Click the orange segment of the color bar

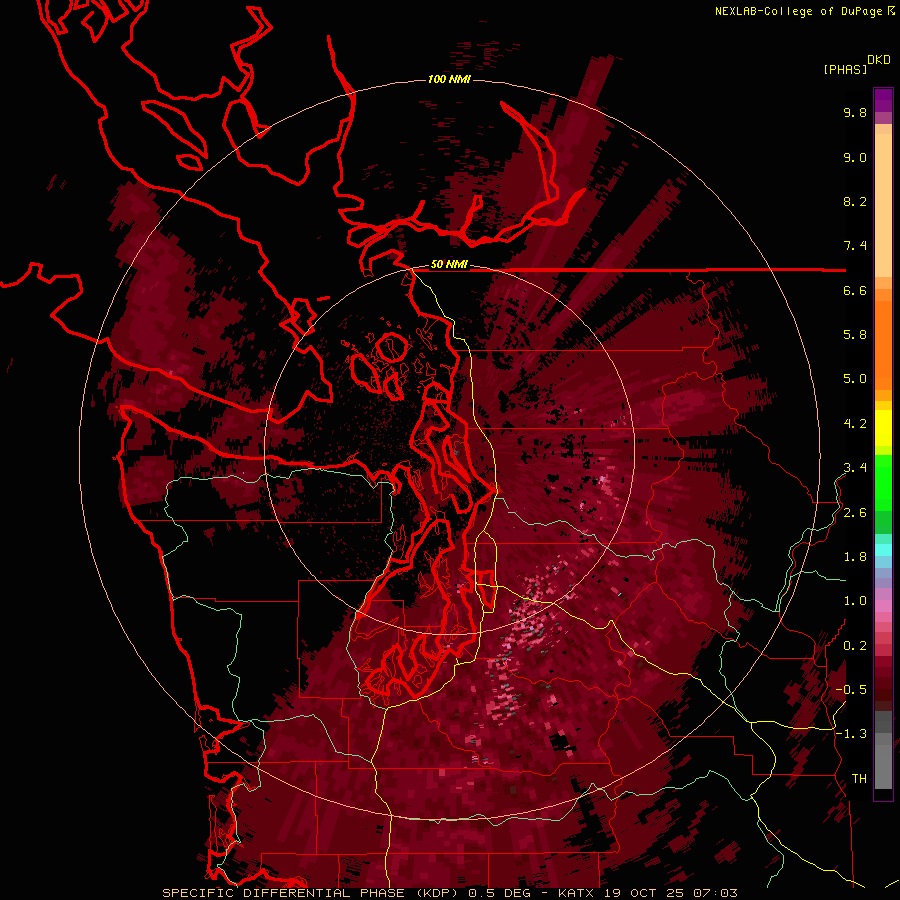coord(883,344)
